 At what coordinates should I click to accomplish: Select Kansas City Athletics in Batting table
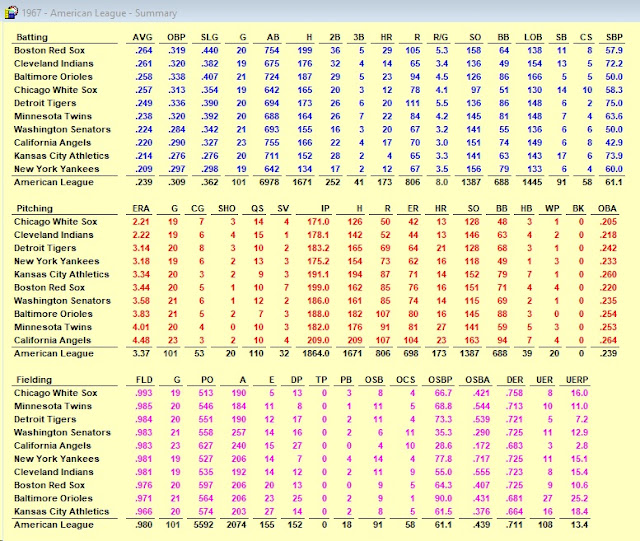tap(61, 156)
